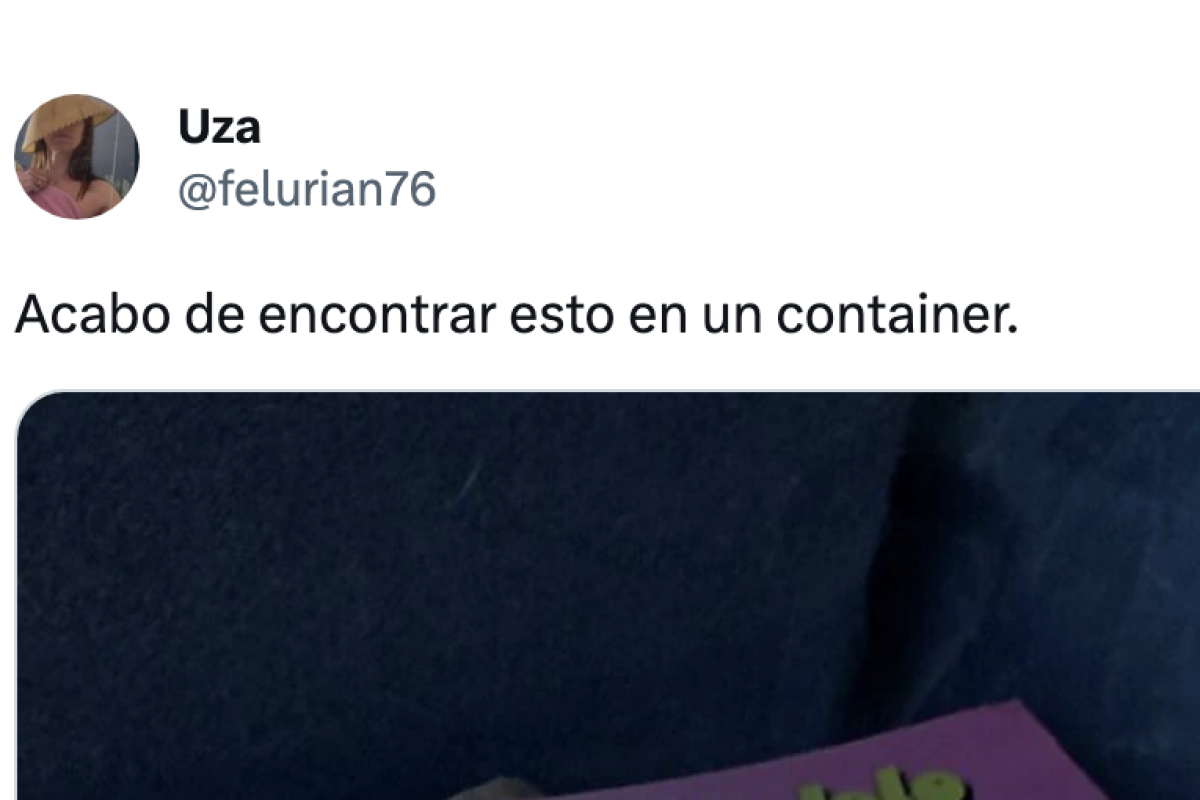Select the tweet text about the container

[517, 315]
